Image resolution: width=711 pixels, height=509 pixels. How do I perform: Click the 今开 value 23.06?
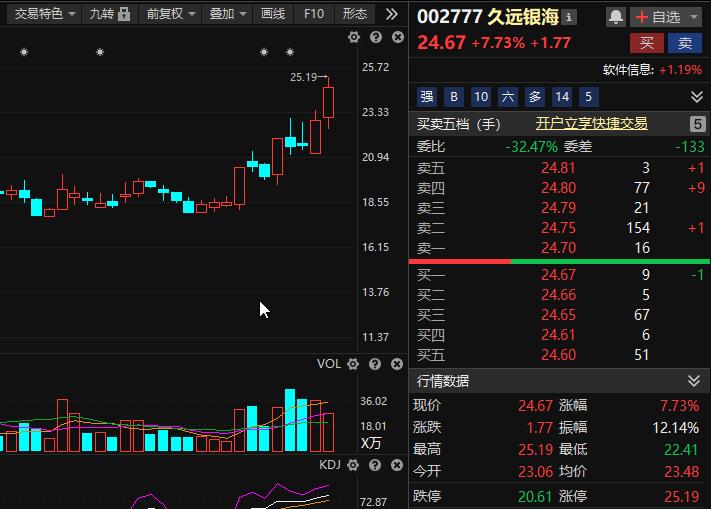coord(535,472)
